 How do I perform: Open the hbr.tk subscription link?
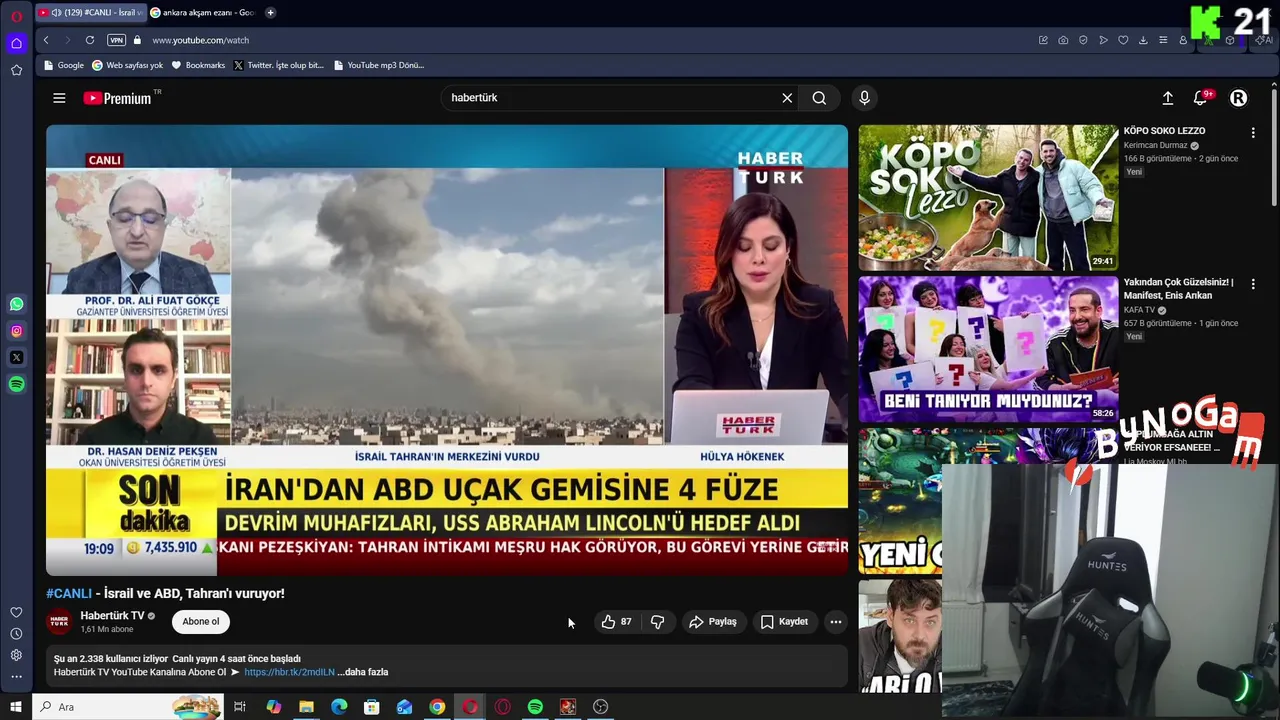tap(289, 672)
